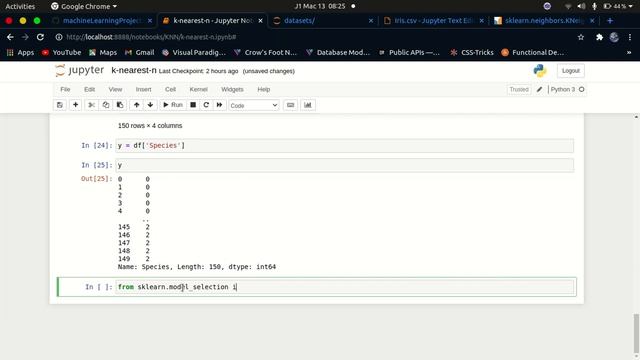Open the Insert menu

(x=143, y=89)
